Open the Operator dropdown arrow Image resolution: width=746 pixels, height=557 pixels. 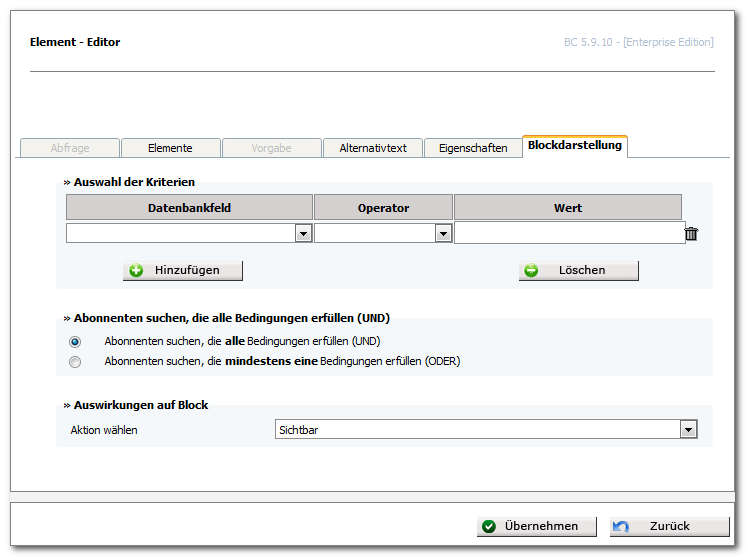point(443,234)
